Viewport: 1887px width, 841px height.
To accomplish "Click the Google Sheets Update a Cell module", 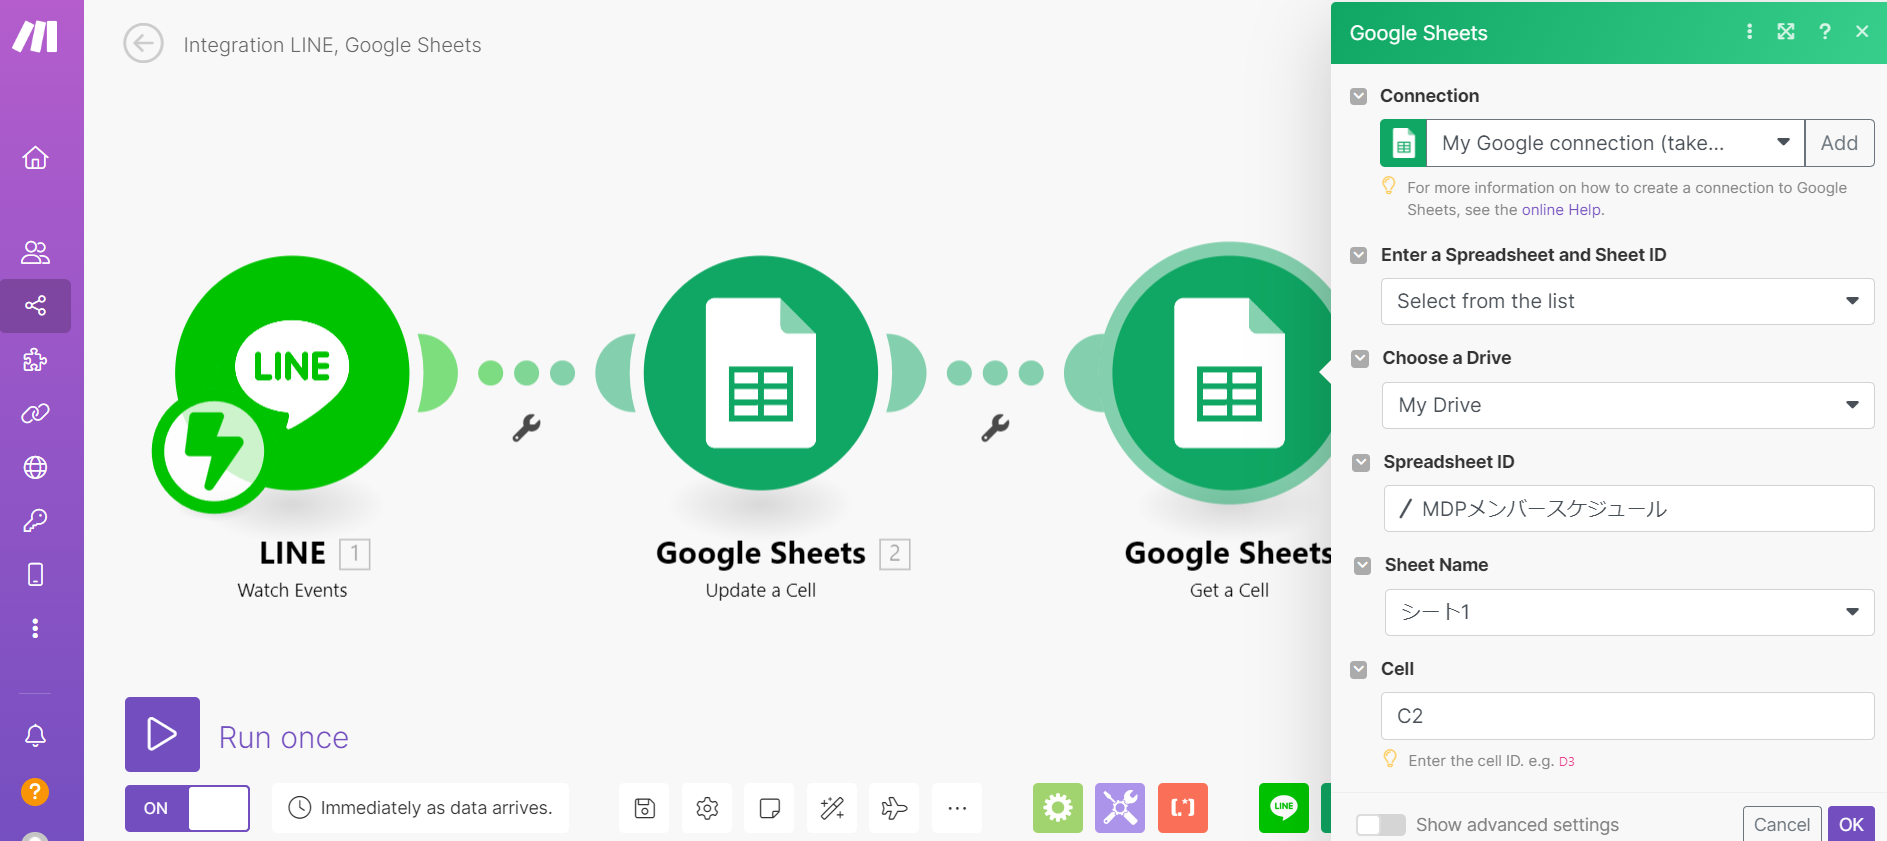I will (761, 373).
